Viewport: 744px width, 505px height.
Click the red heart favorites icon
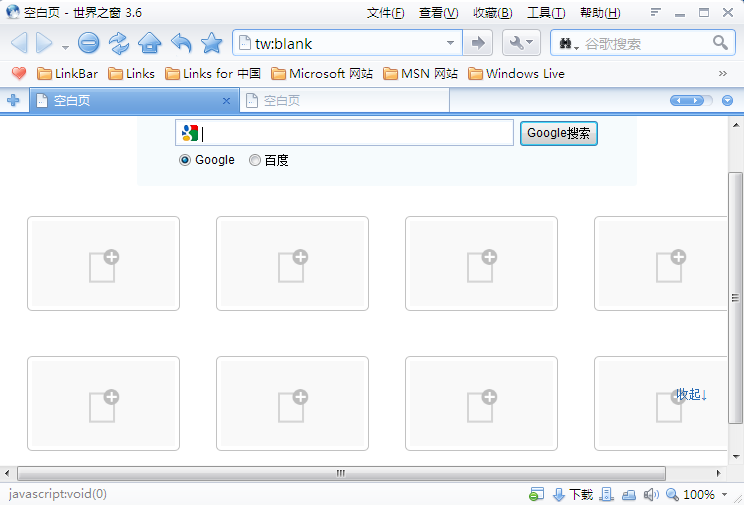(x=19, y=74)
